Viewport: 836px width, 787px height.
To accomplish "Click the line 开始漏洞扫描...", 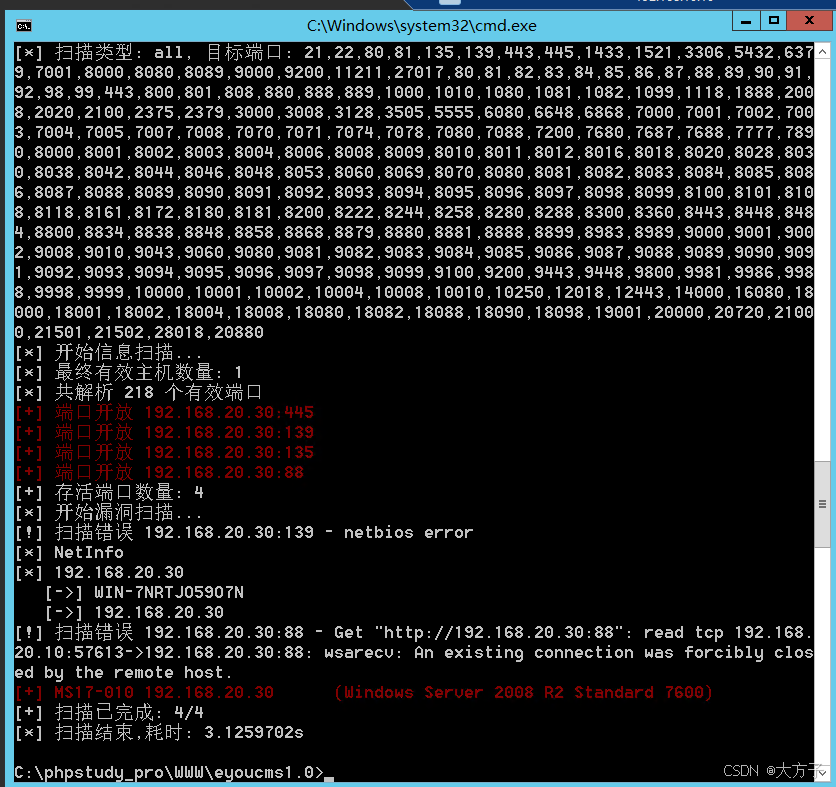I will point(108,512).
